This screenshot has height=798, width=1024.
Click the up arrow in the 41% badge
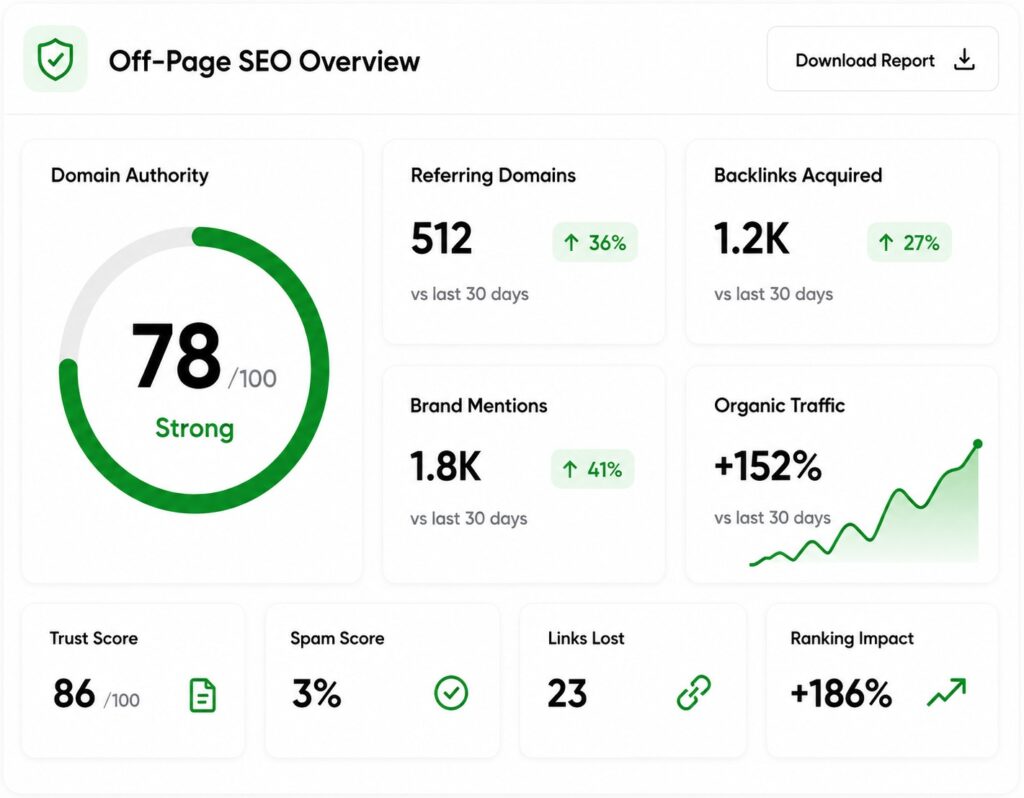(570, 469)
